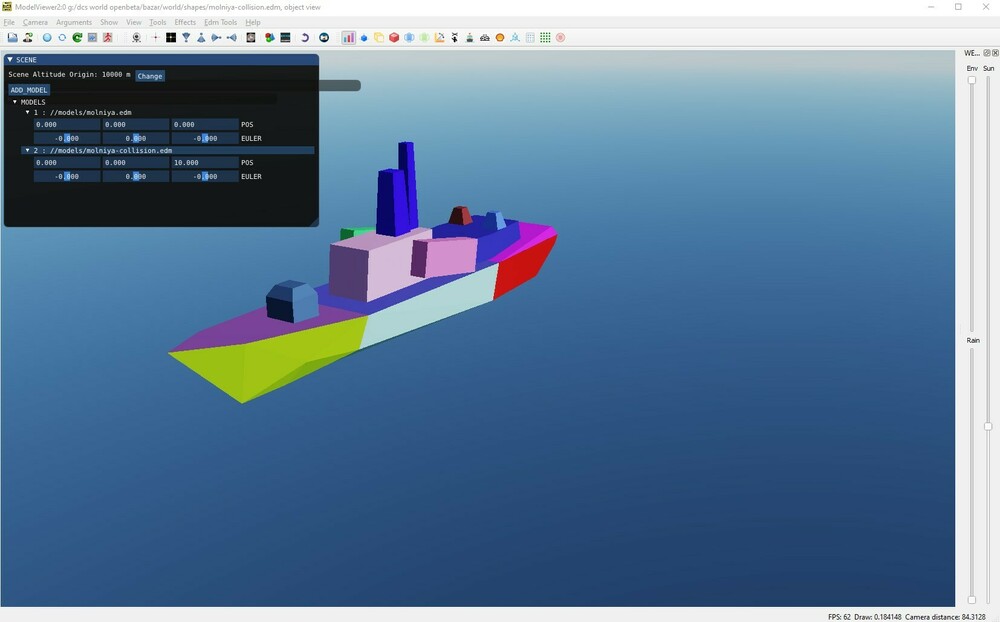The height and width of the screenshot is (622, 1000).
Task: Click the camera toolbar icon
Action: pyautogui.click(x=138, y=37)
